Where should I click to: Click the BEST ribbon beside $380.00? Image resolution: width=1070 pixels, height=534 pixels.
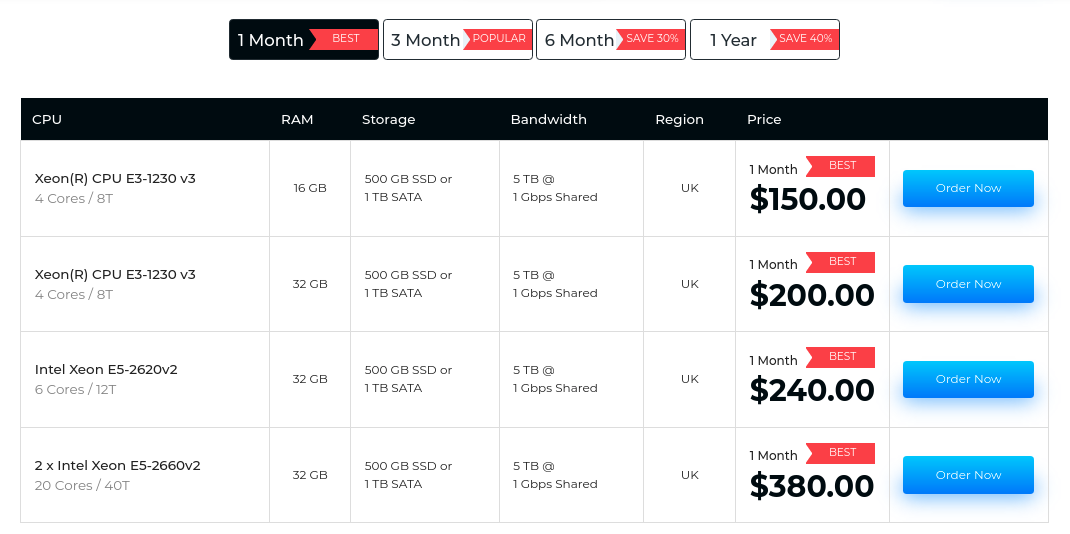click(842, 453)
